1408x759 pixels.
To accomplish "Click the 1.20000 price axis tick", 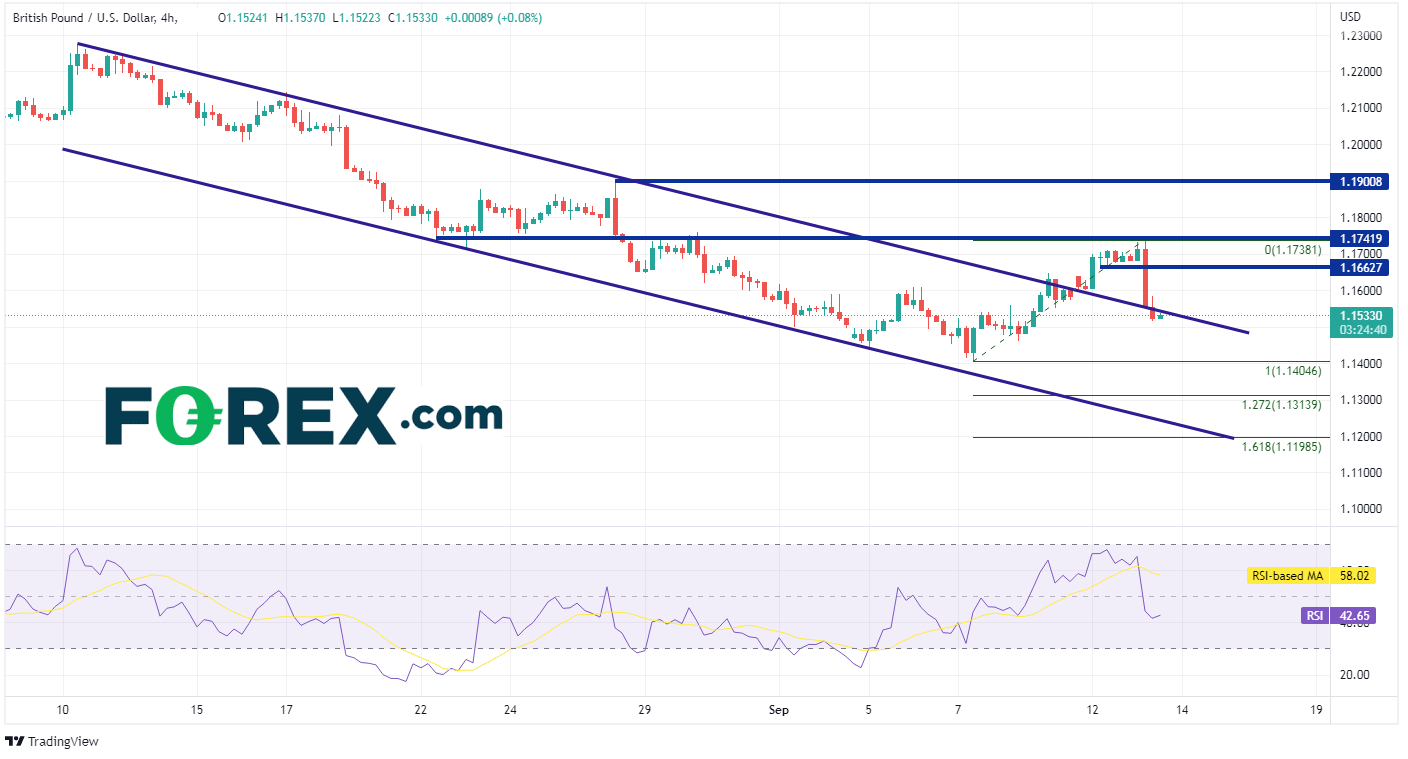I will [1361, 144].
